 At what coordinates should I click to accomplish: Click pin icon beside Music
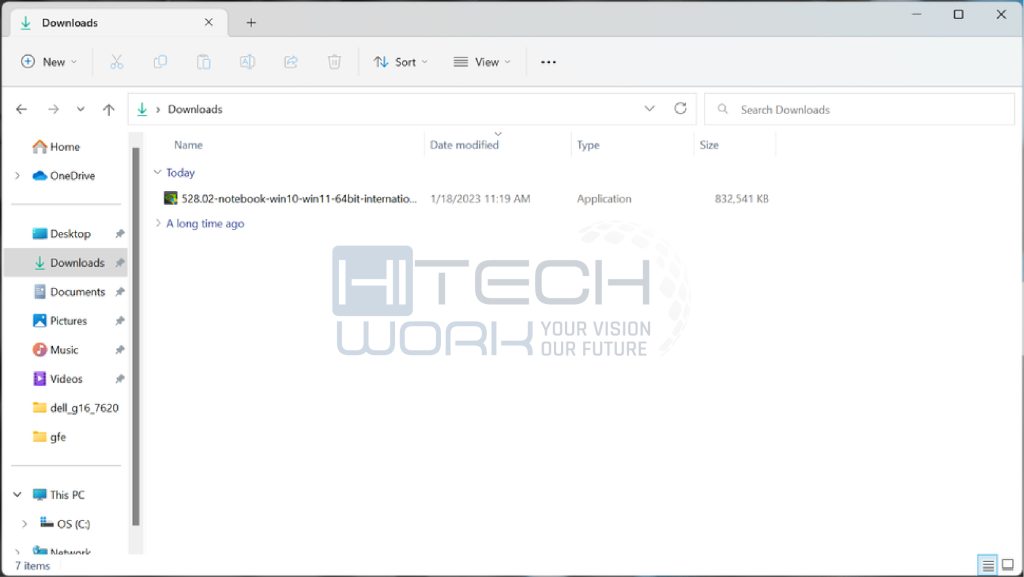pos(120,350)
